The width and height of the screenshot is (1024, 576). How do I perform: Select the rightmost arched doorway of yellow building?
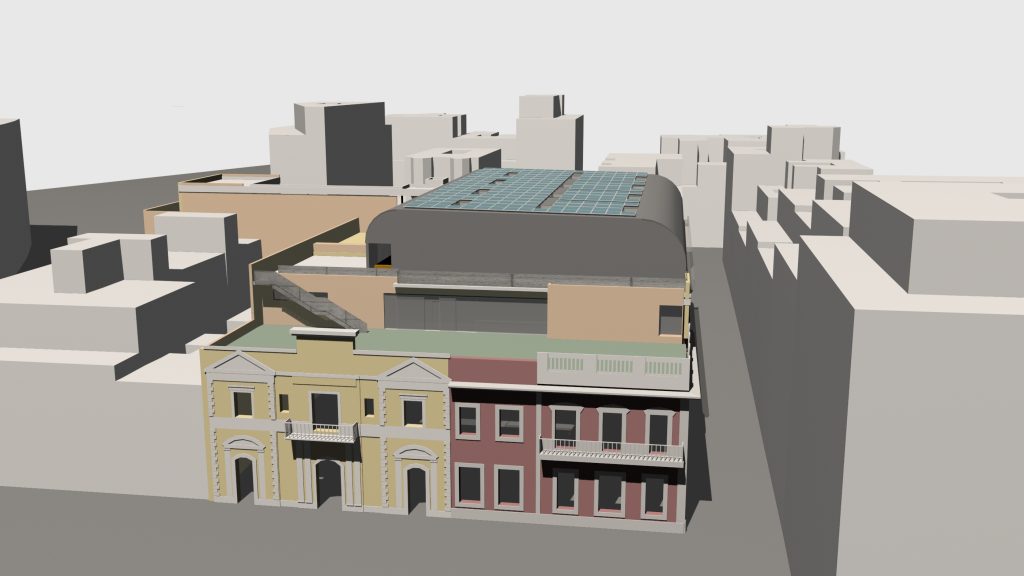(x=416, y=488)
